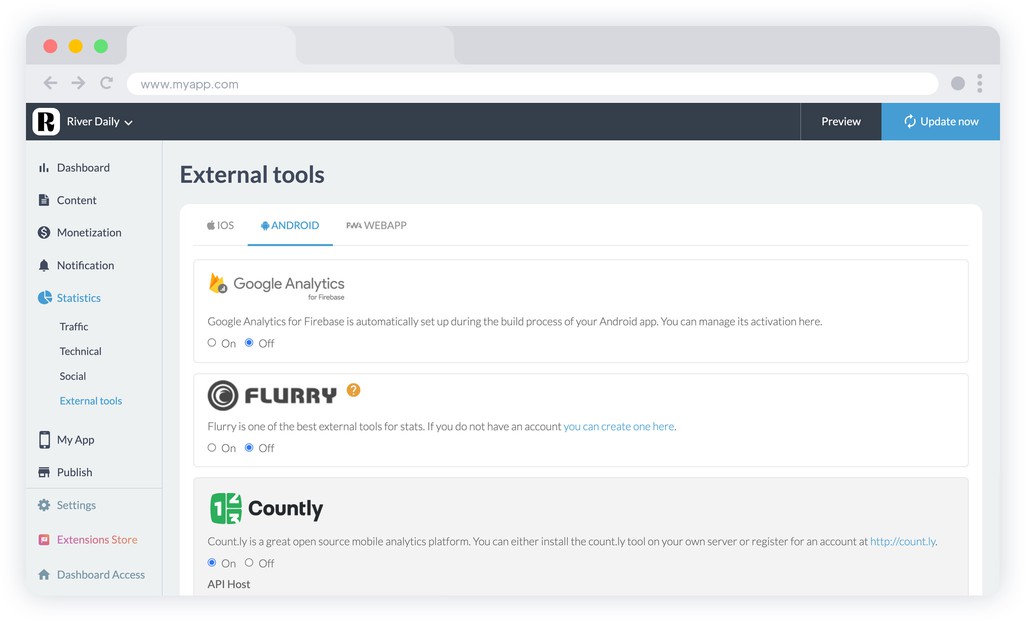Click the Notification bell icon
Image resolution: width=1026 pixels, height=621 pixels.
coord(44,265)
